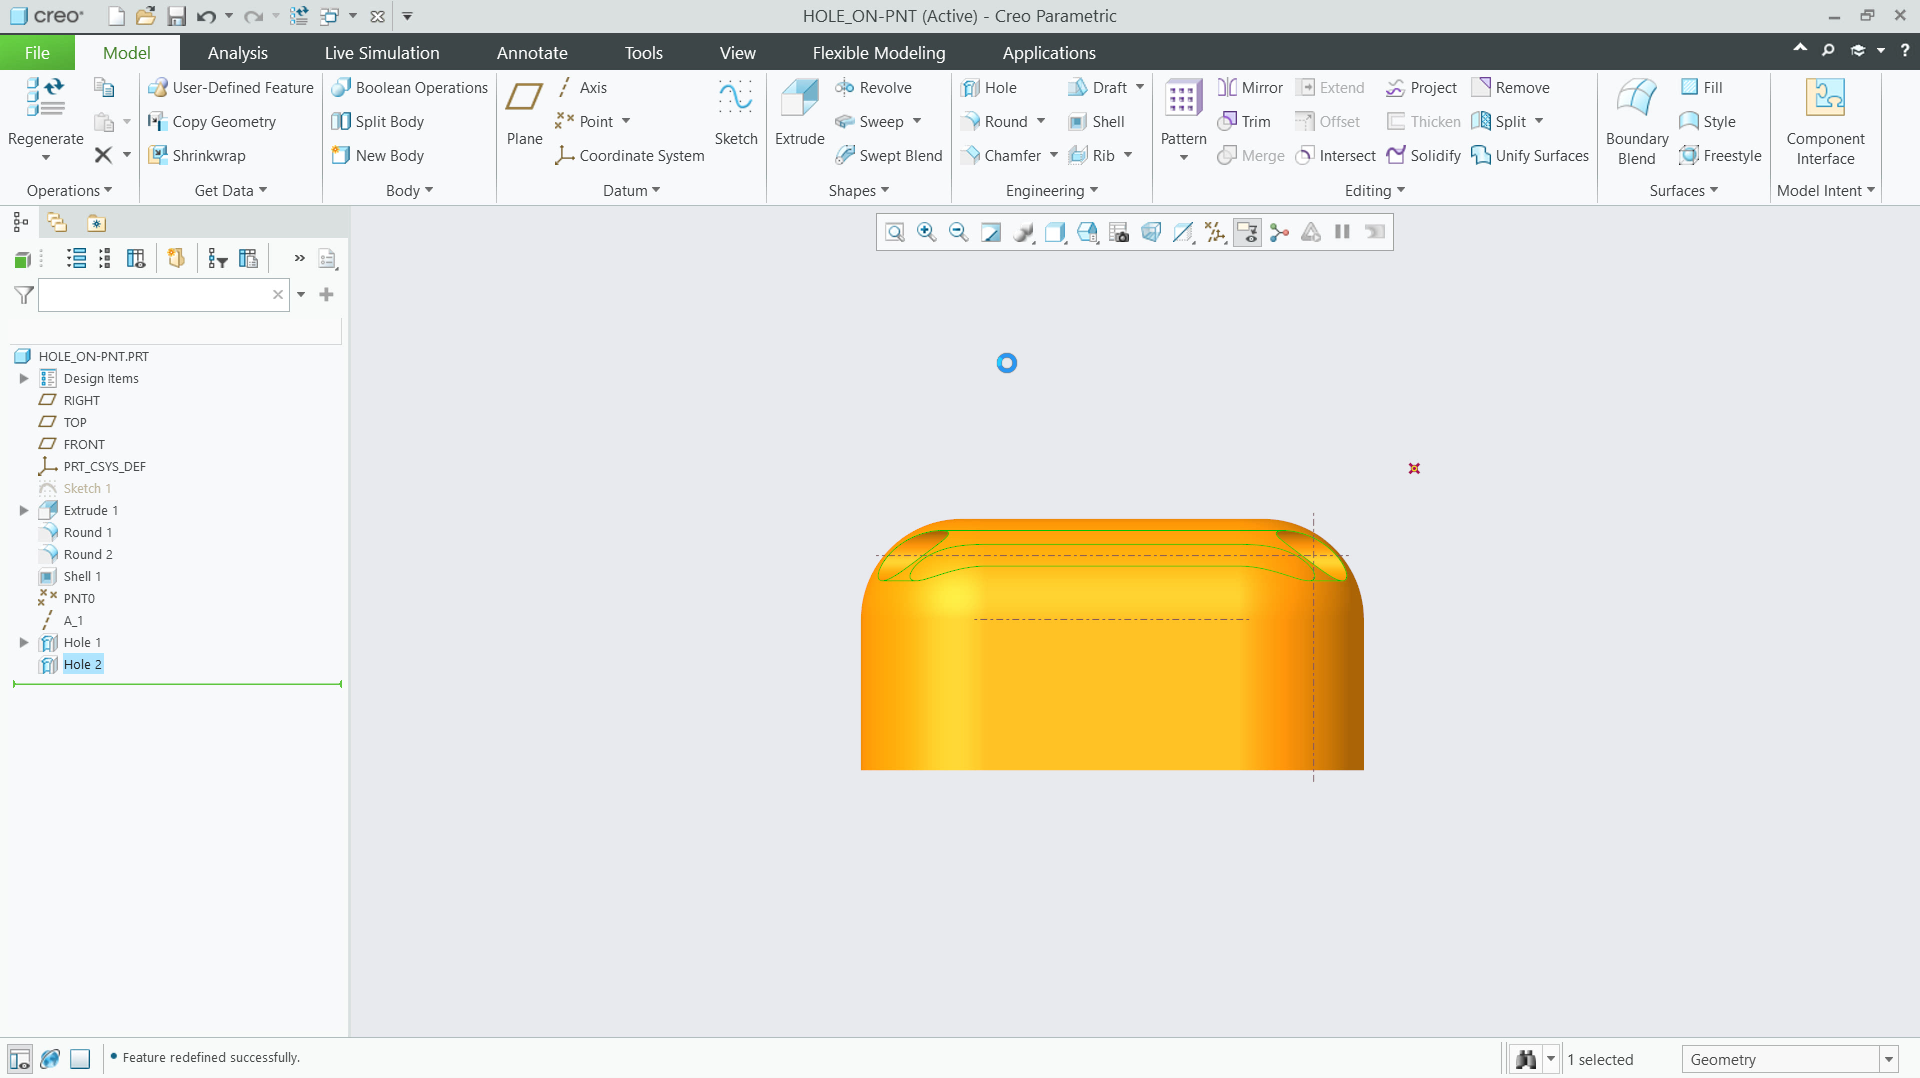Click the Shell tool in Engineering group
The height and width of the screenshot is (1078, 1920).
[1096, 122]
